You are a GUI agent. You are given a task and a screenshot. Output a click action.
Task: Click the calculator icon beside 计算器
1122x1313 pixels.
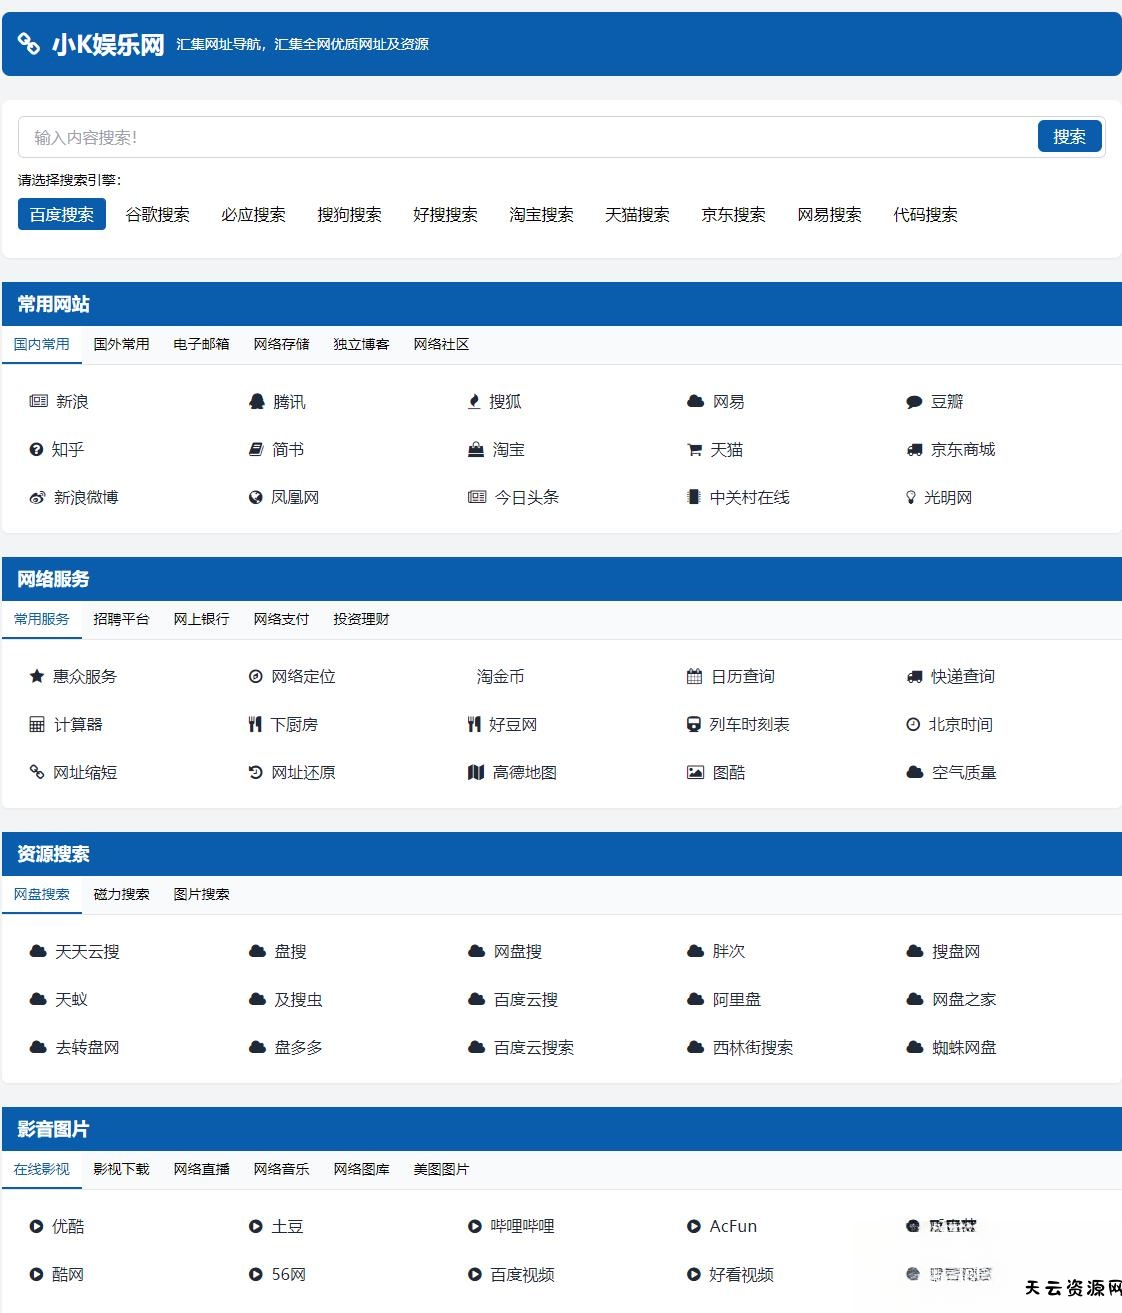[37, 725]
